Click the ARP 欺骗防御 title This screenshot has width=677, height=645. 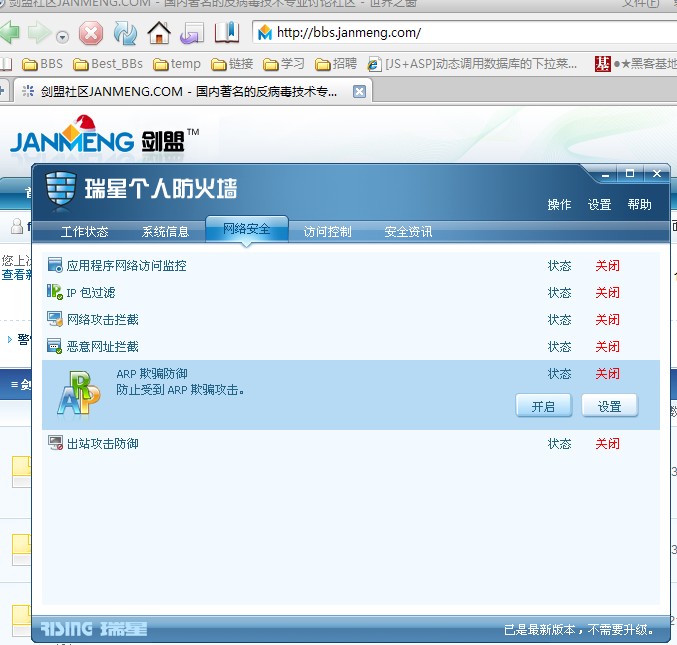point(152,373)
